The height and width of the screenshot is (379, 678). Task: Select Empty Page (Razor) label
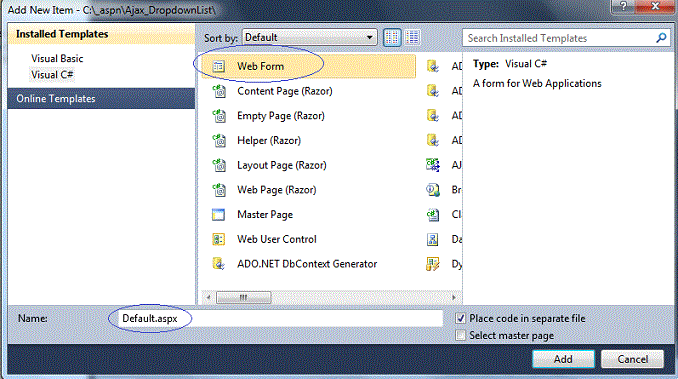(x=281, y=116)
